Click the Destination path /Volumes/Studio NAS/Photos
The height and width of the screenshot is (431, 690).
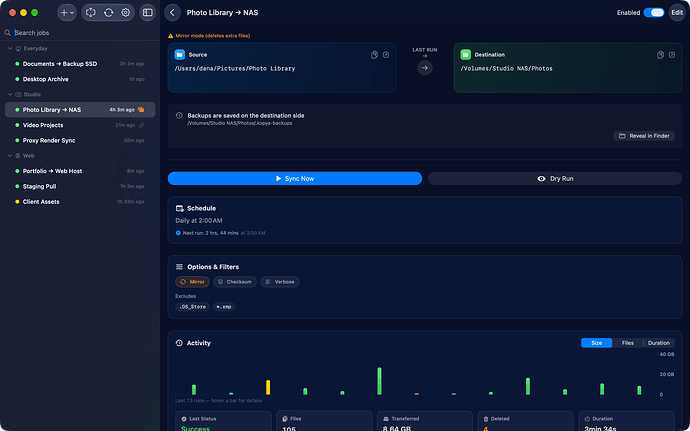tap(506, 69)
